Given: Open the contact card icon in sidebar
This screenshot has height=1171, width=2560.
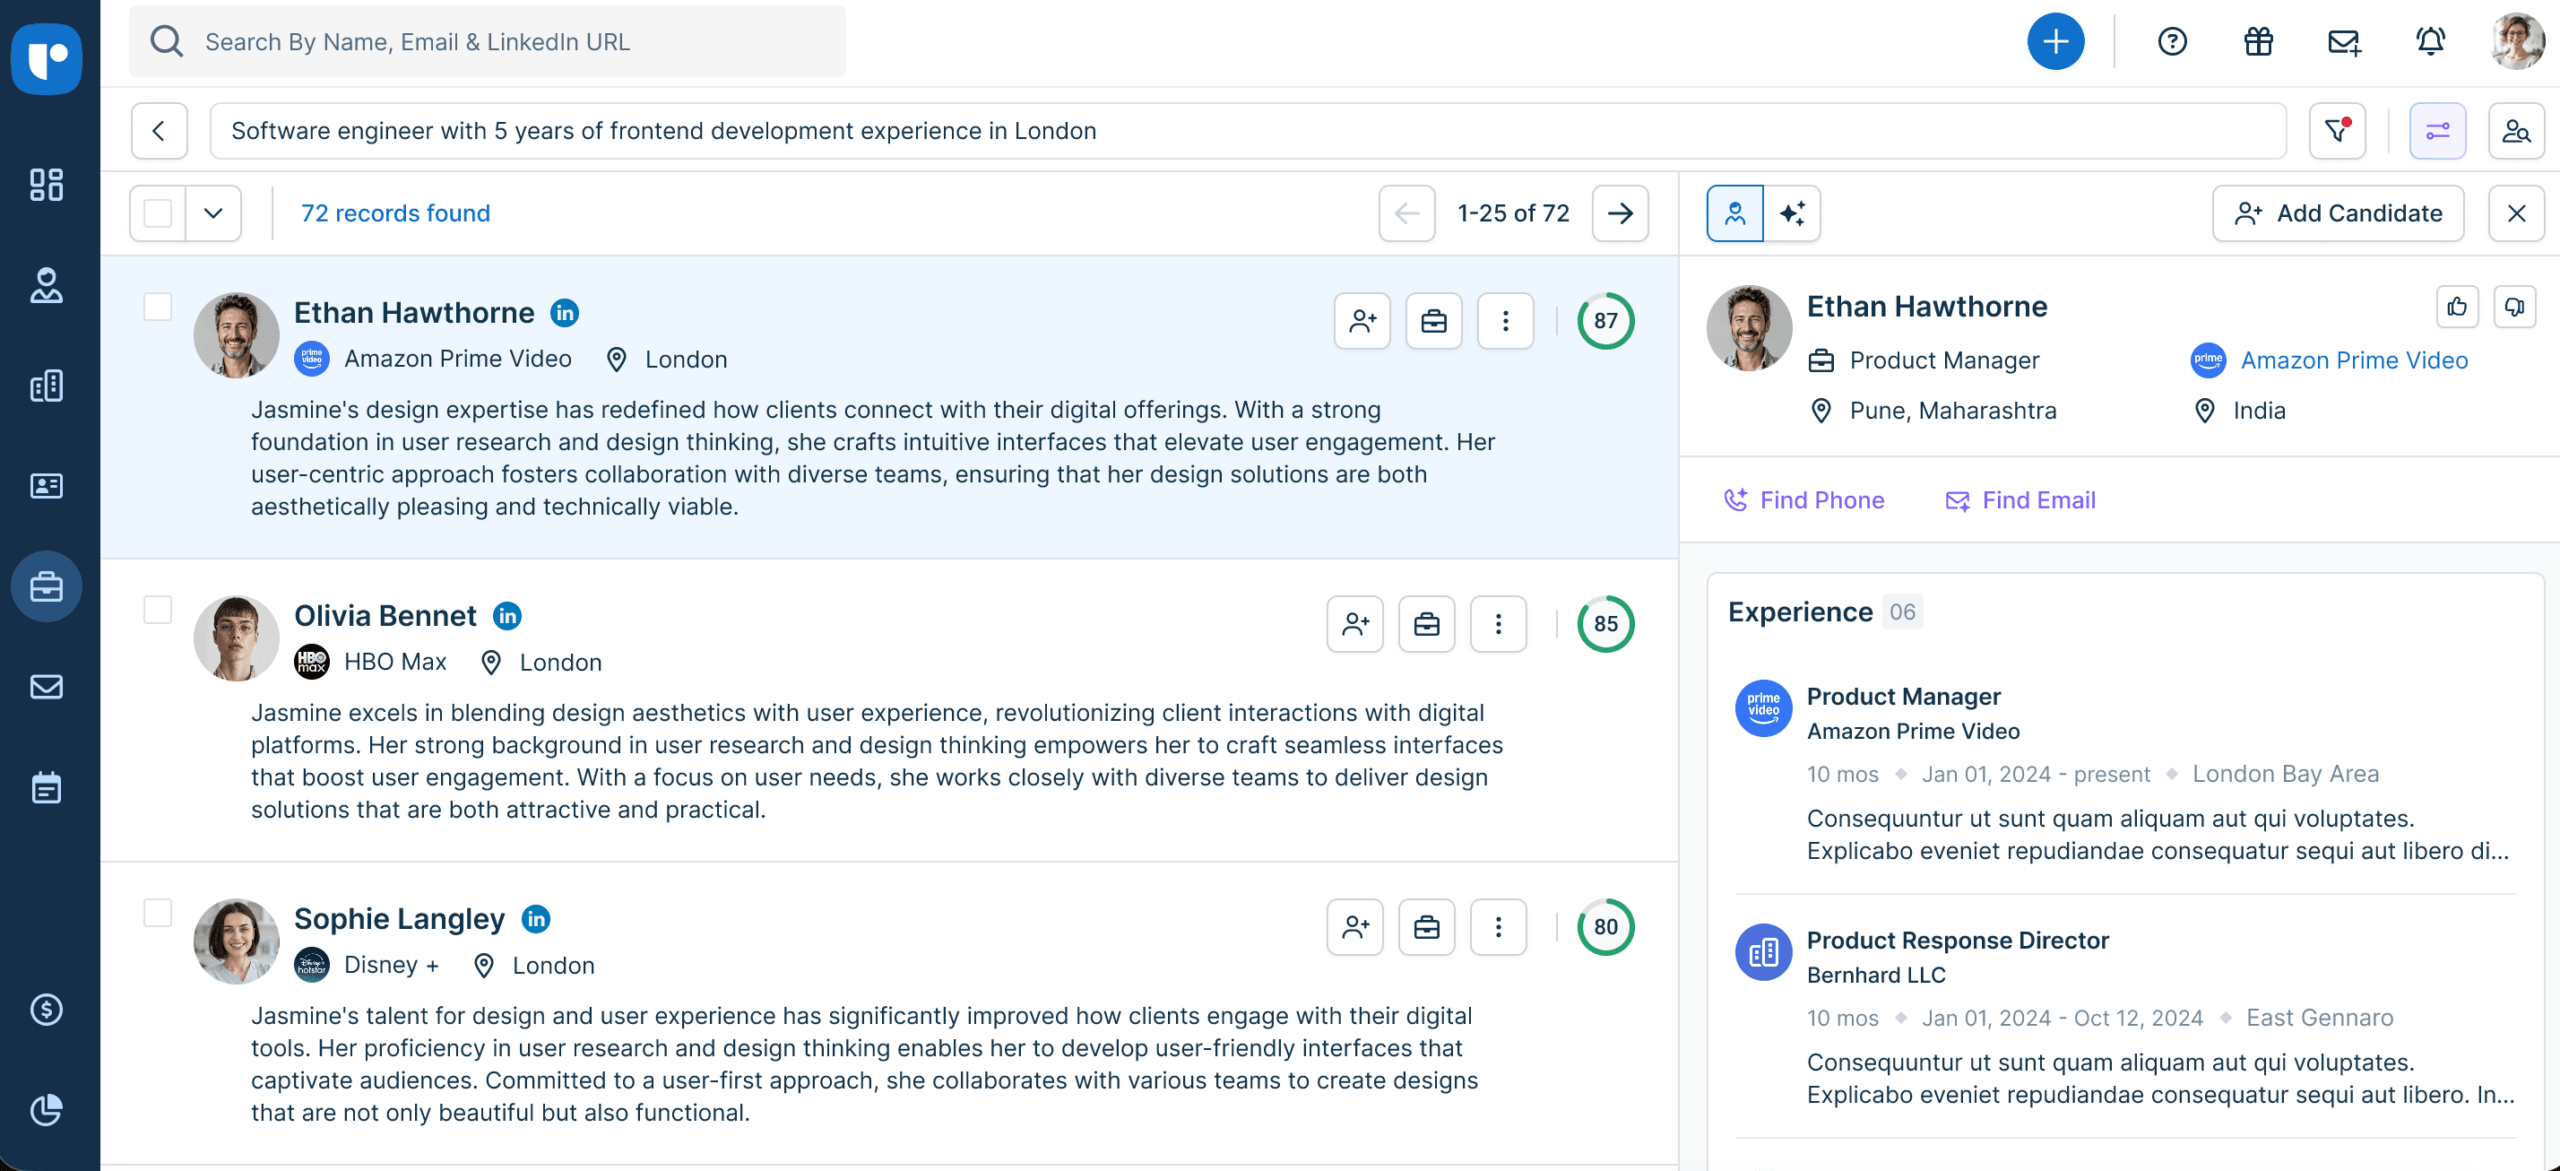Looking at the screenshot, I should [46, 486].
